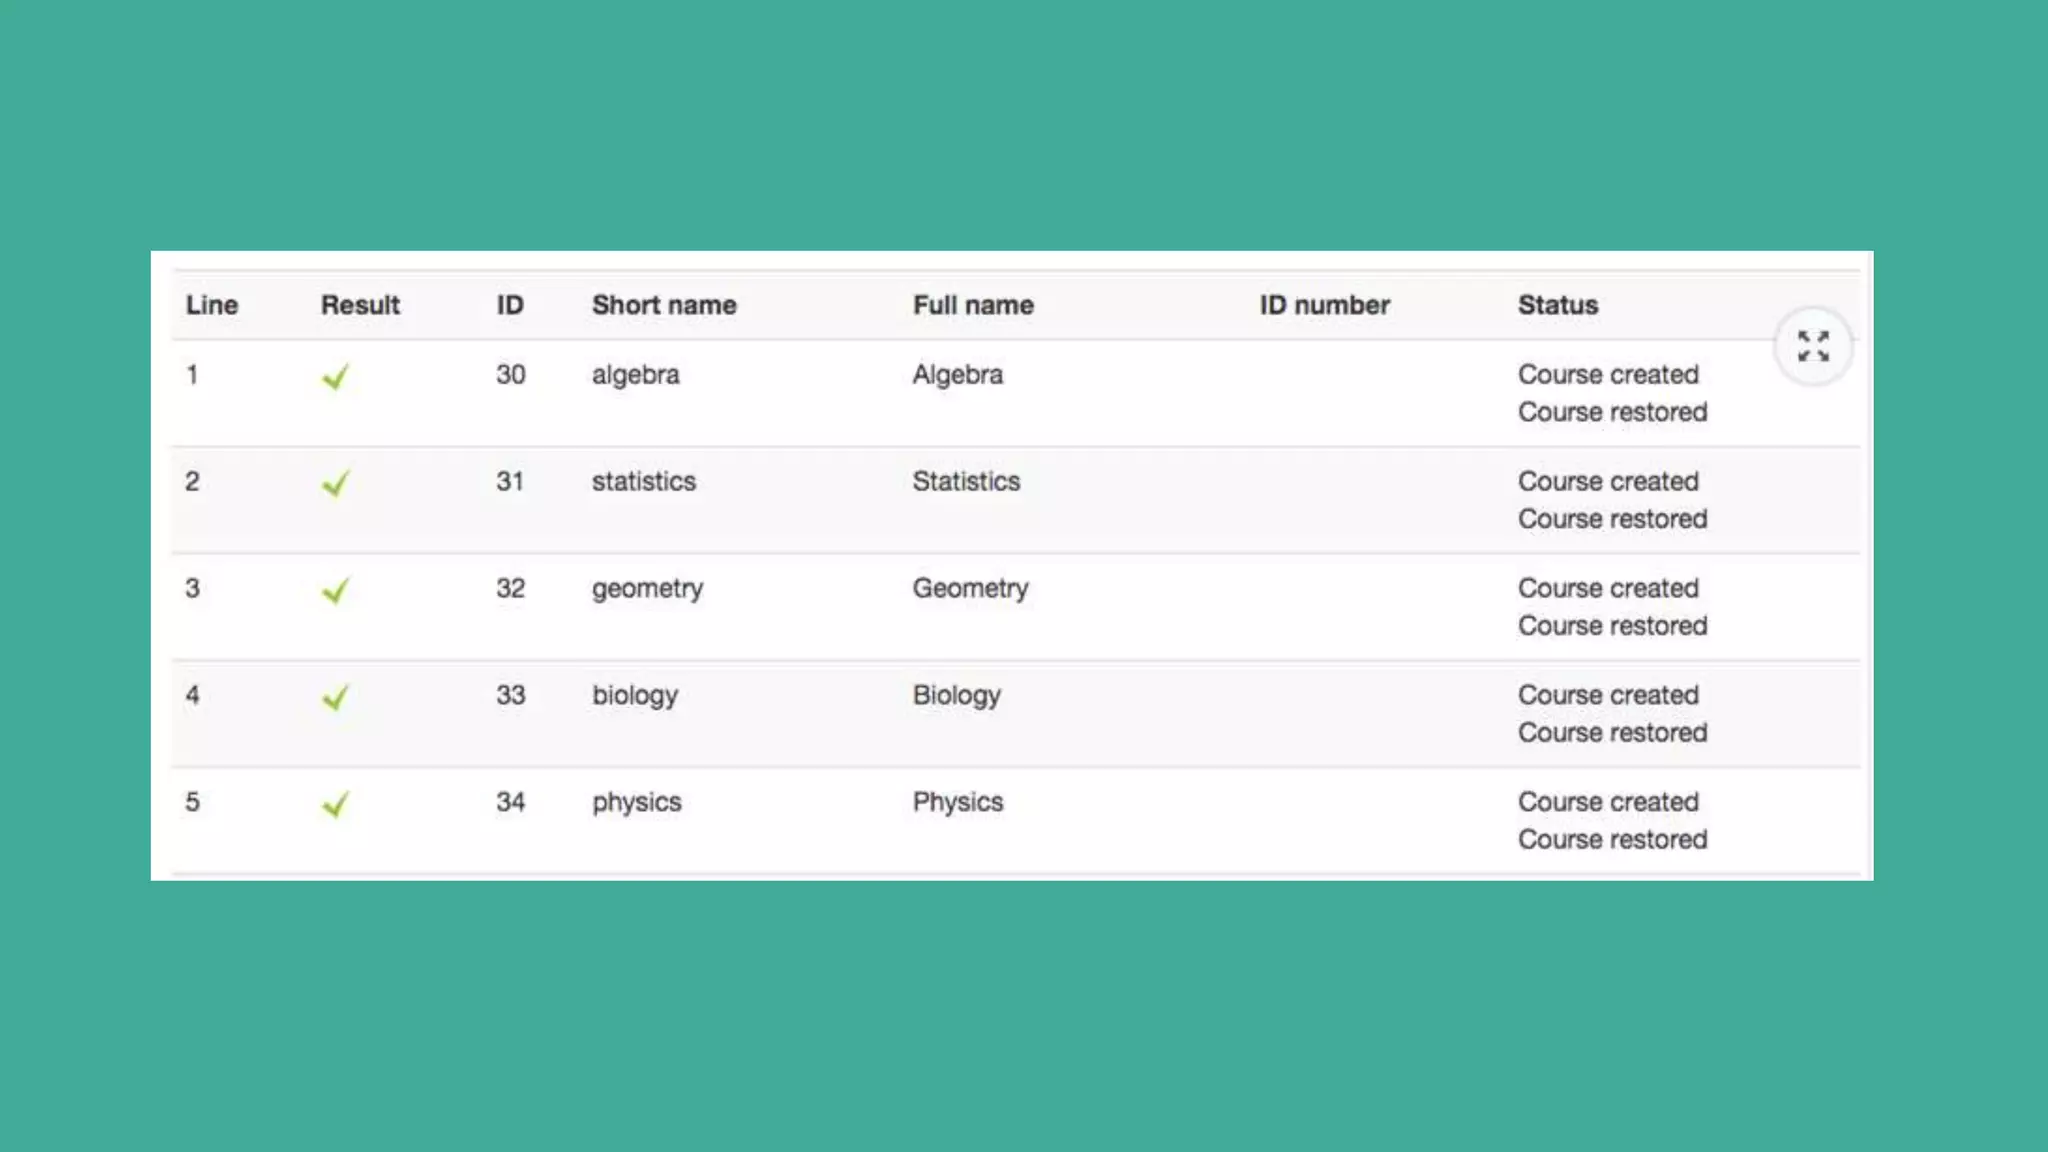
Task: Click the fullscreen expand icon
Action: 1813,346
